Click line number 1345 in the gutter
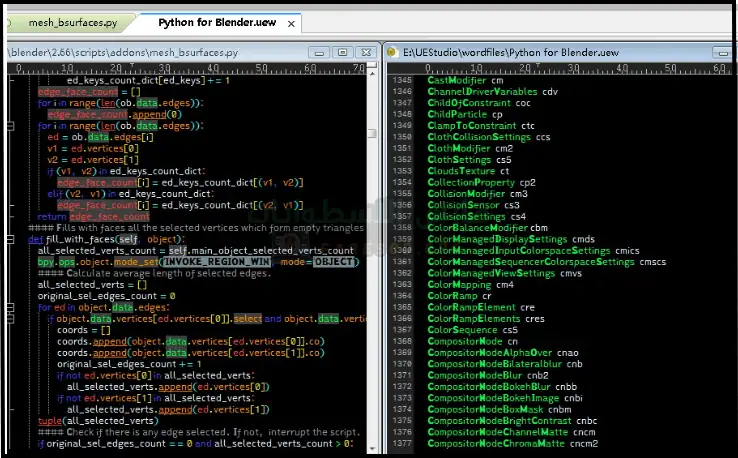The width and height of the screenshot is (738, 458). click(401, 80)
